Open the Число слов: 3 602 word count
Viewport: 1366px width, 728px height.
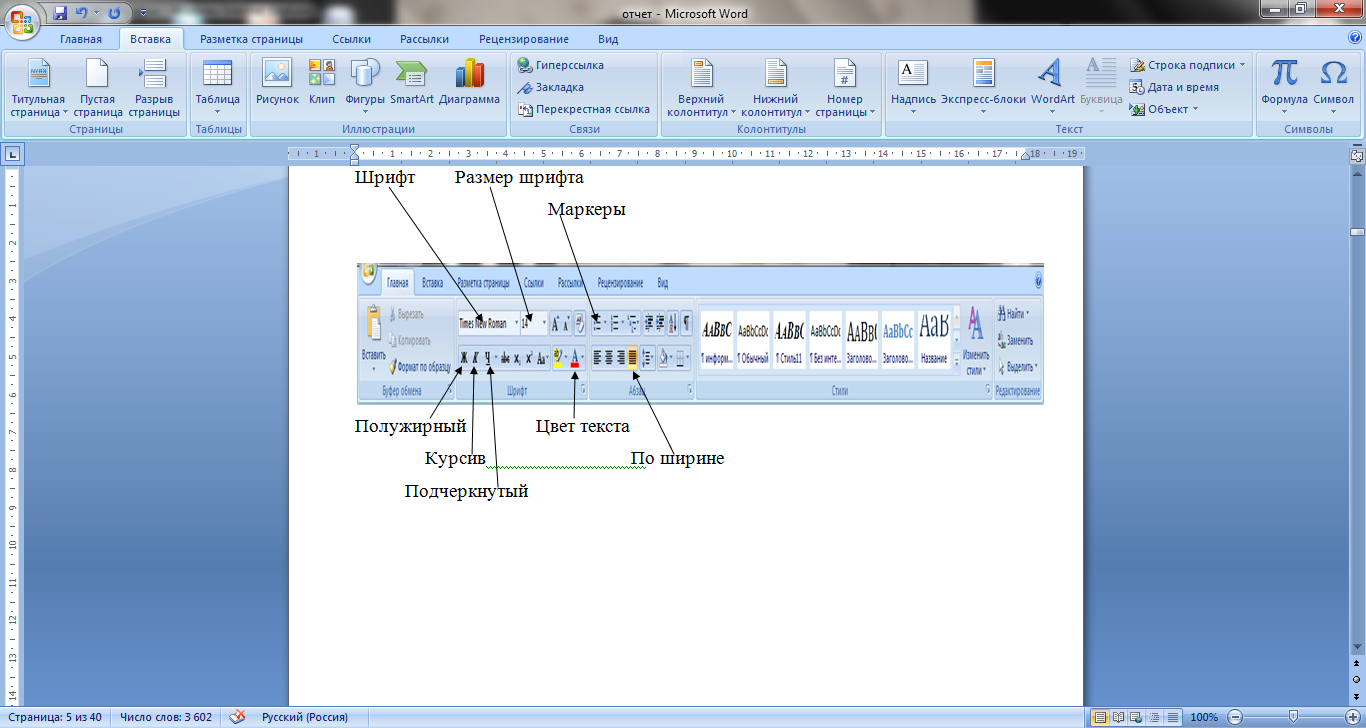click(x=166, y=717)
